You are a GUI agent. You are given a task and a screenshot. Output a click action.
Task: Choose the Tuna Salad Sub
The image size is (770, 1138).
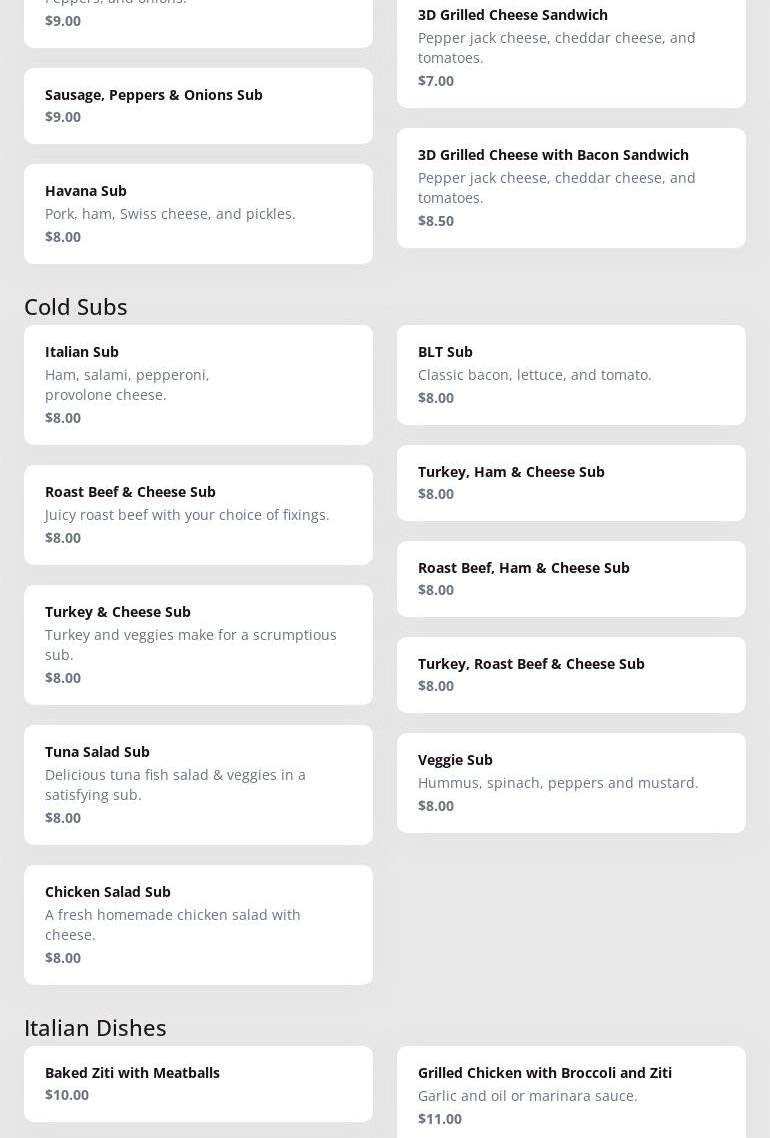[198, 784]
